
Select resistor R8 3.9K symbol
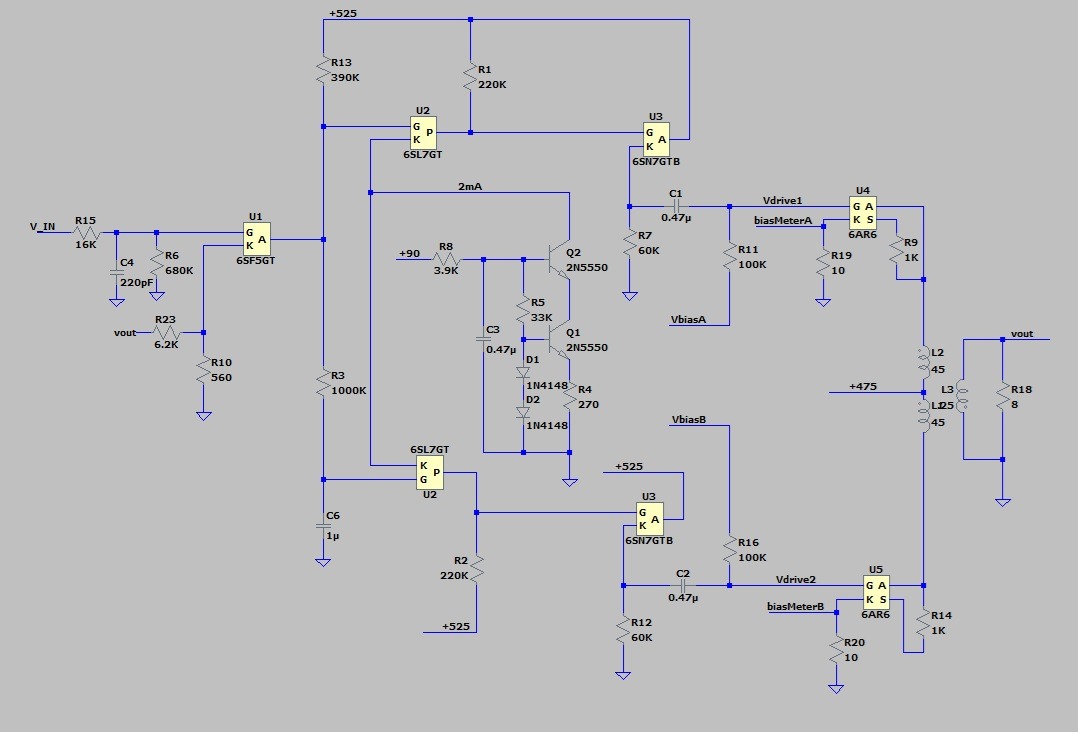coord(446,259)
